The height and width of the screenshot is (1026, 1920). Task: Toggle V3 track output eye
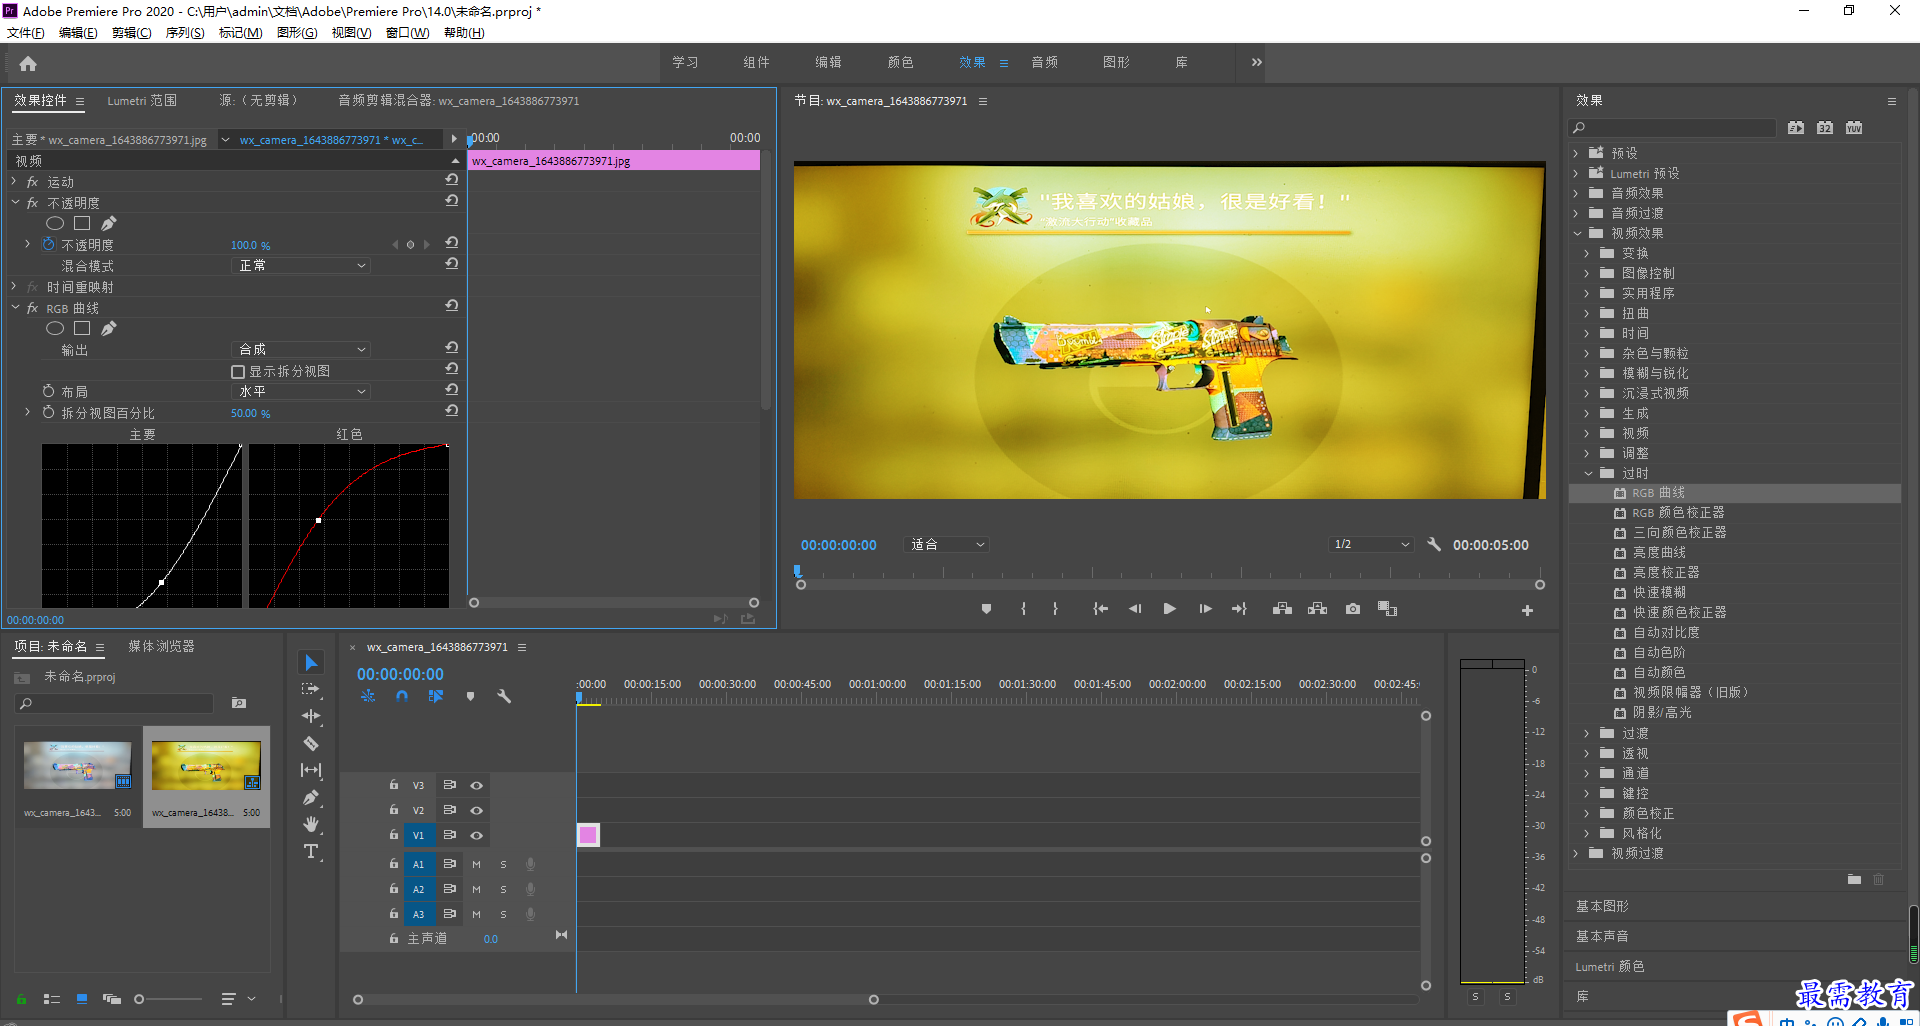pyautogui.click(x=477, y=785)
